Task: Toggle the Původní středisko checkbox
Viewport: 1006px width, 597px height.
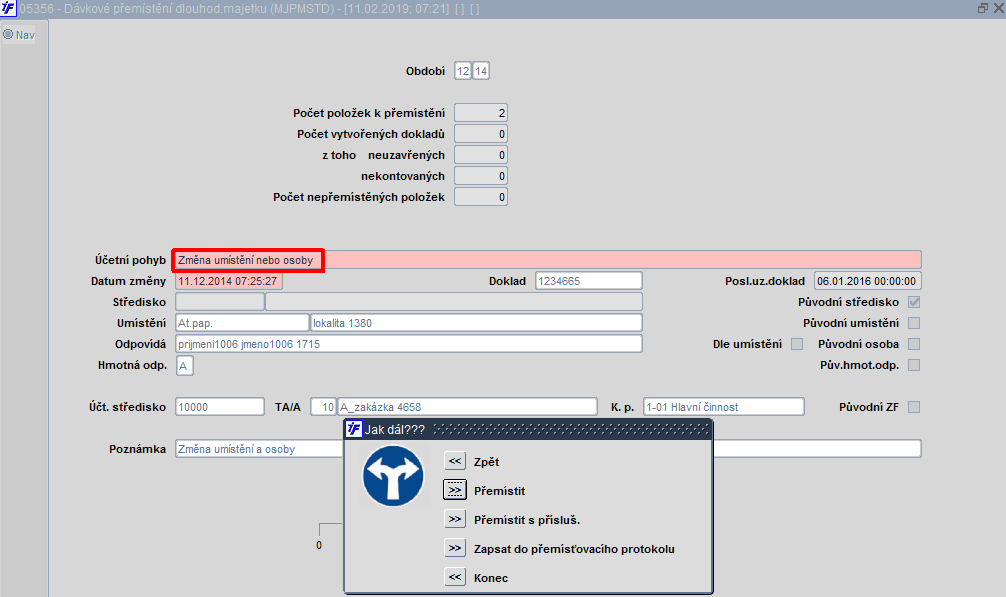Action: click(x=914, y=302)
